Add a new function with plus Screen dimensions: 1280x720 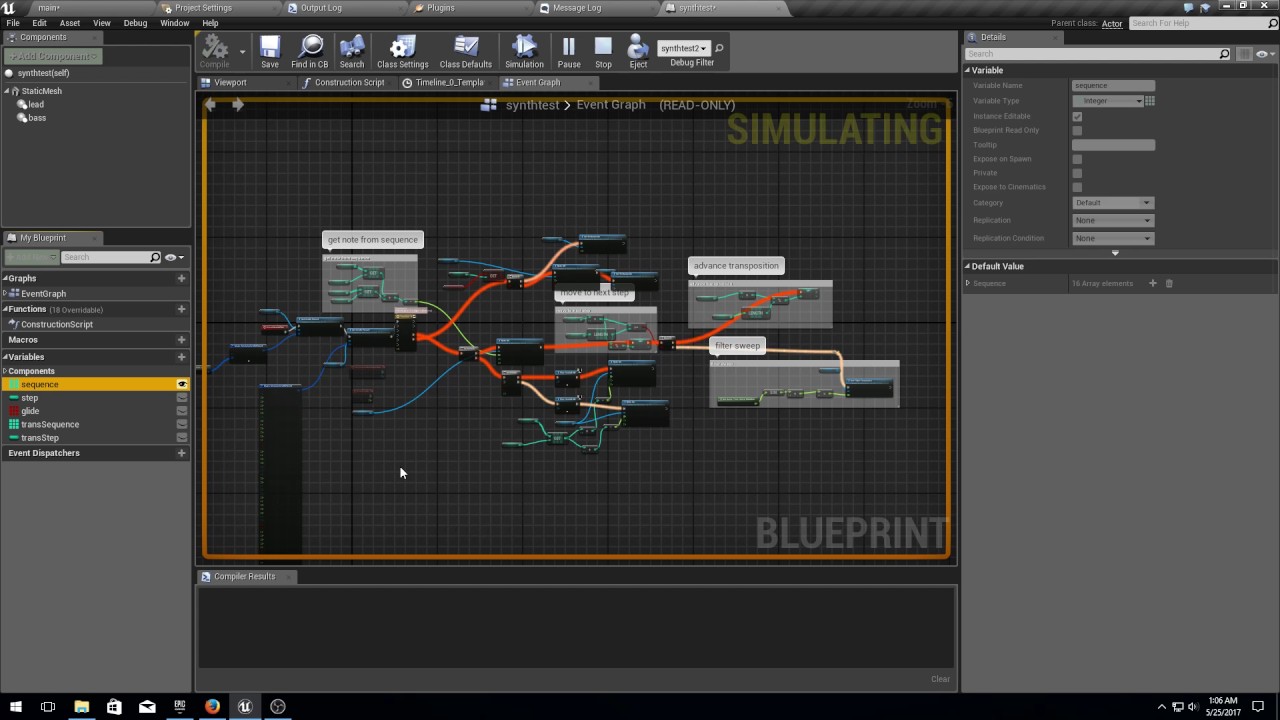(181, 309)
